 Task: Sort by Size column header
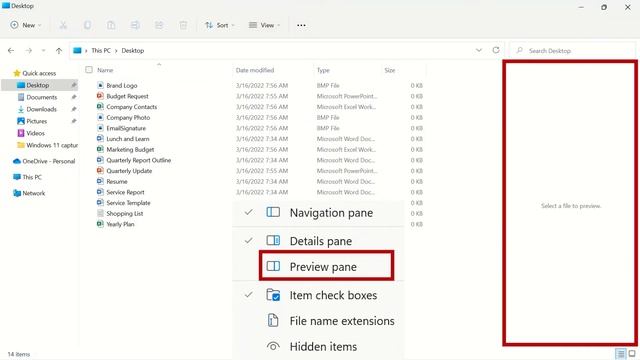point(389,70)
